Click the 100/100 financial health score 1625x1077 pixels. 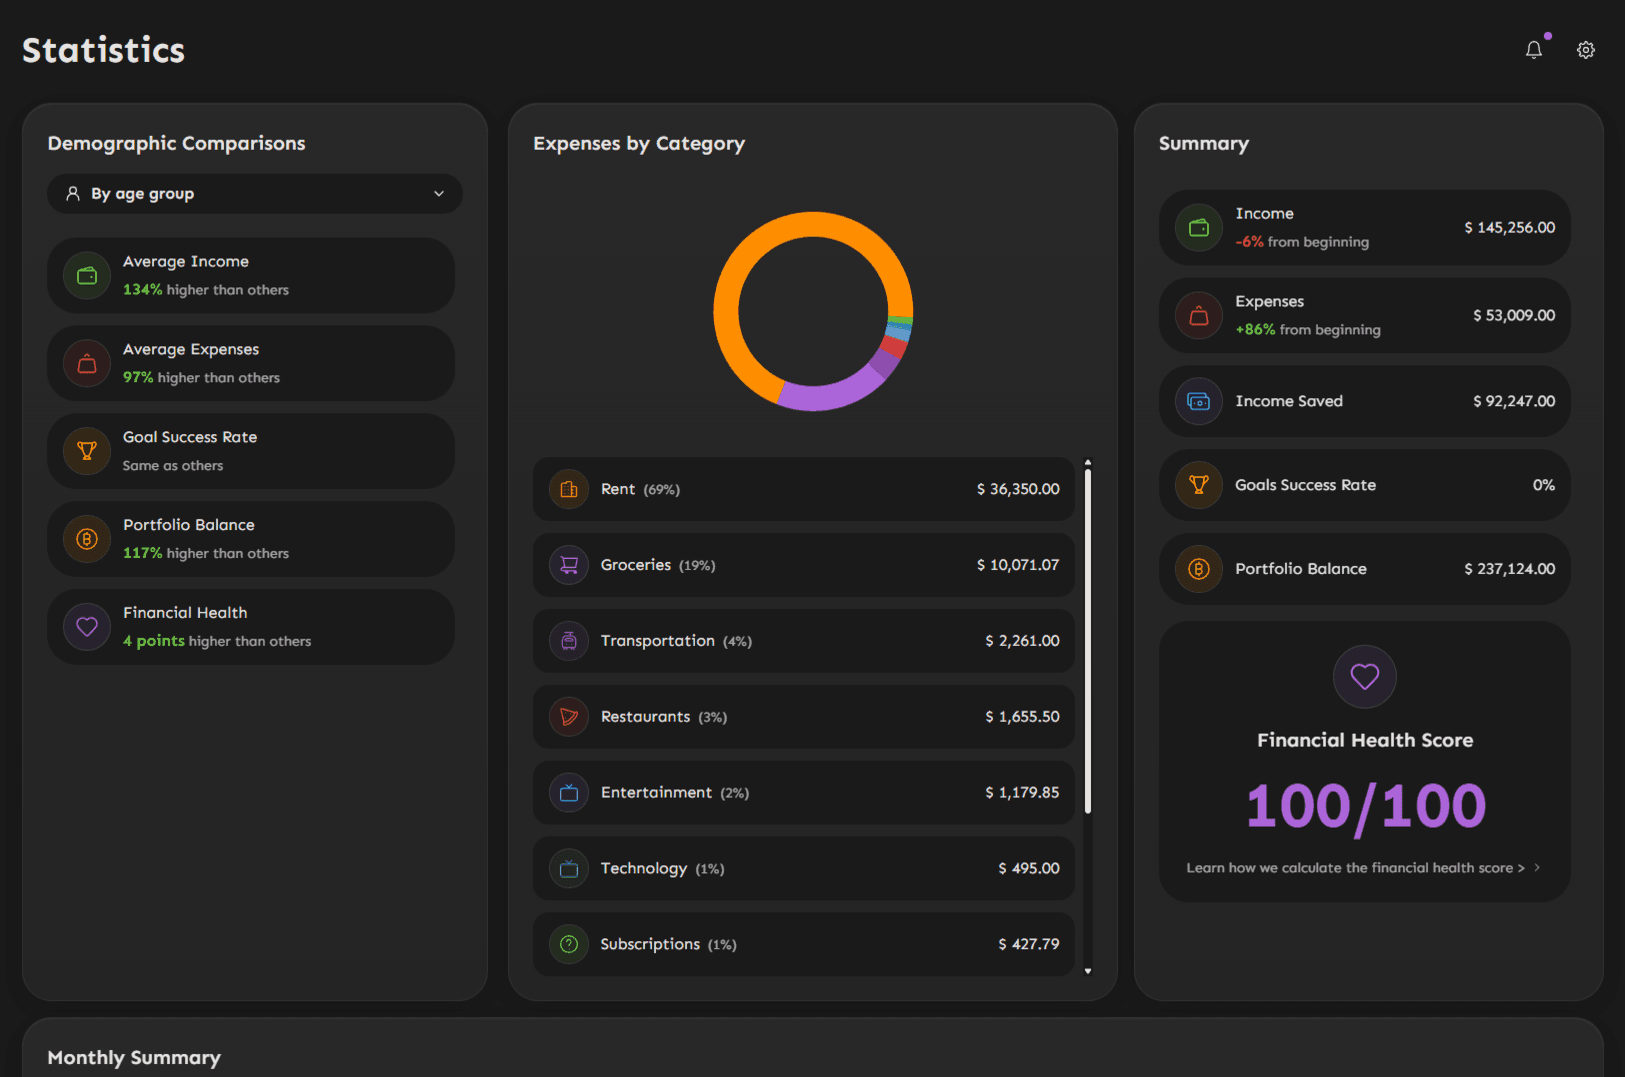coord(1366,807)
